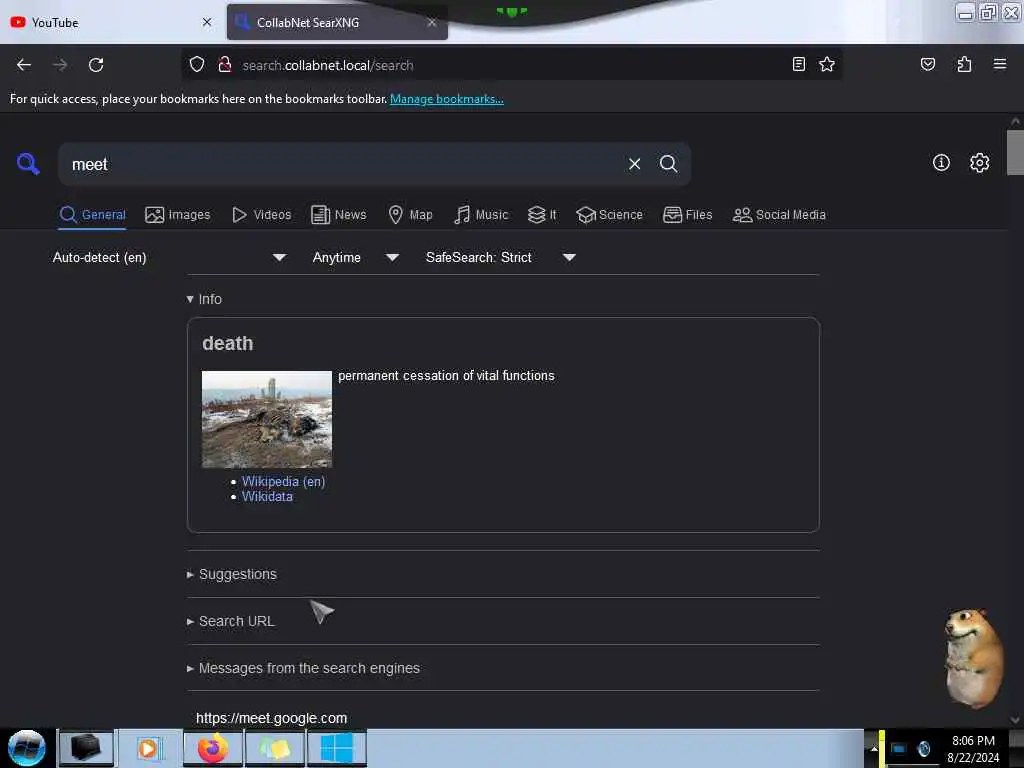
Task: Click the lock site security icon
Action: (225, 64)
